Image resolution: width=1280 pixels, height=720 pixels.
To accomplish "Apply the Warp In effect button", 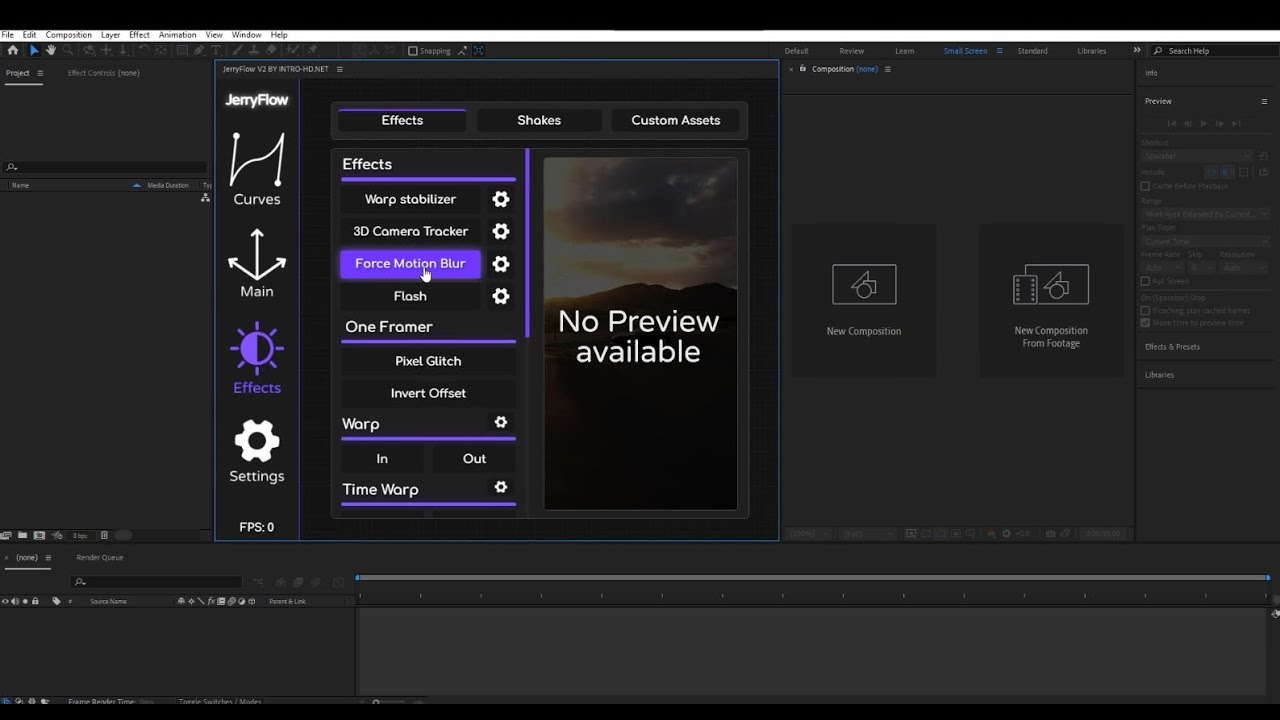I will coord(382,459).
